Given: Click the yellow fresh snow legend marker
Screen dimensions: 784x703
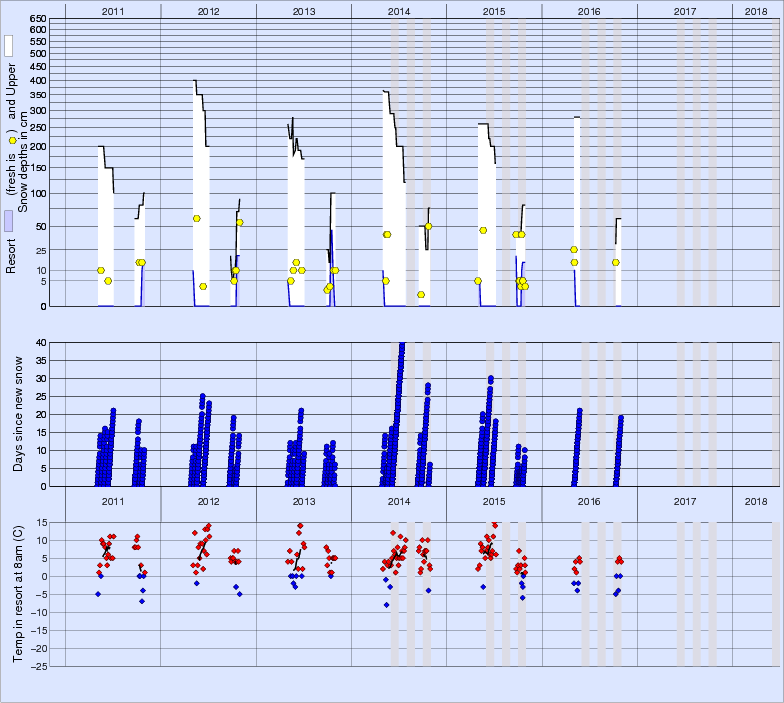Looking at the screenshot, I should pyautogui.click(x=12, y=141).
